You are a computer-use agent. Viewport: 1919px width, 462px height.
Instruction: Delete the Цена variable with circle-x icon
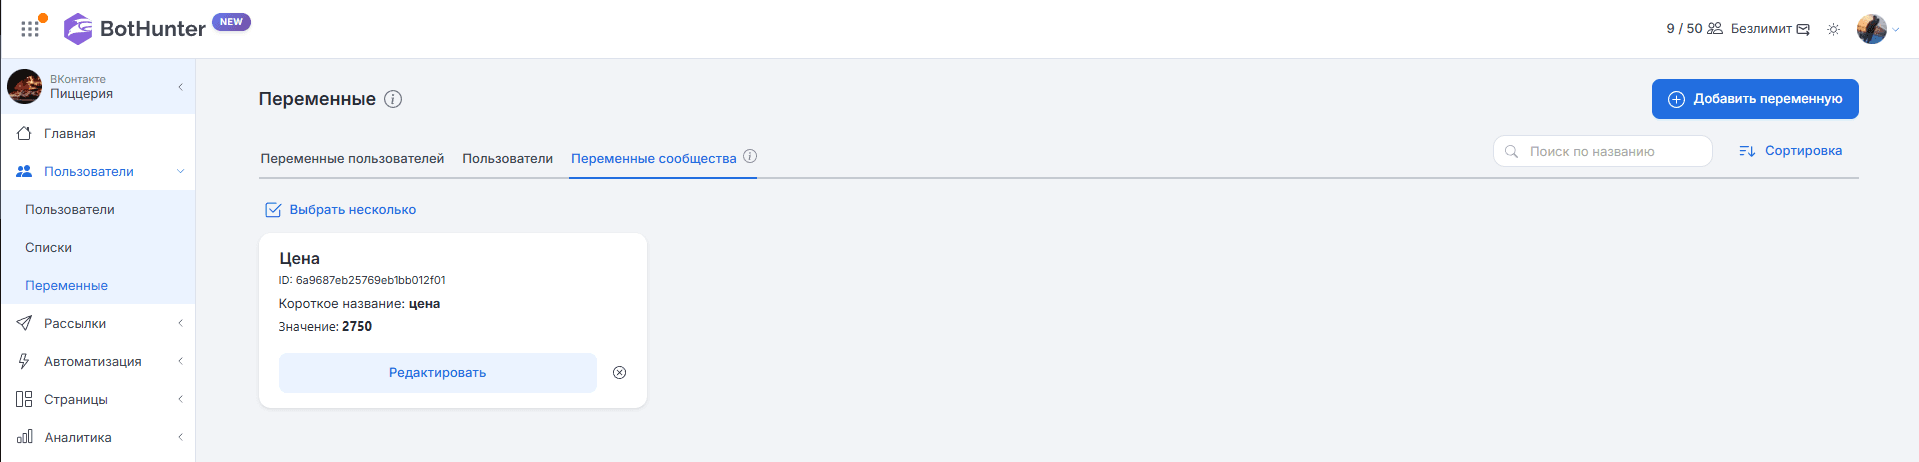(619, 373)
